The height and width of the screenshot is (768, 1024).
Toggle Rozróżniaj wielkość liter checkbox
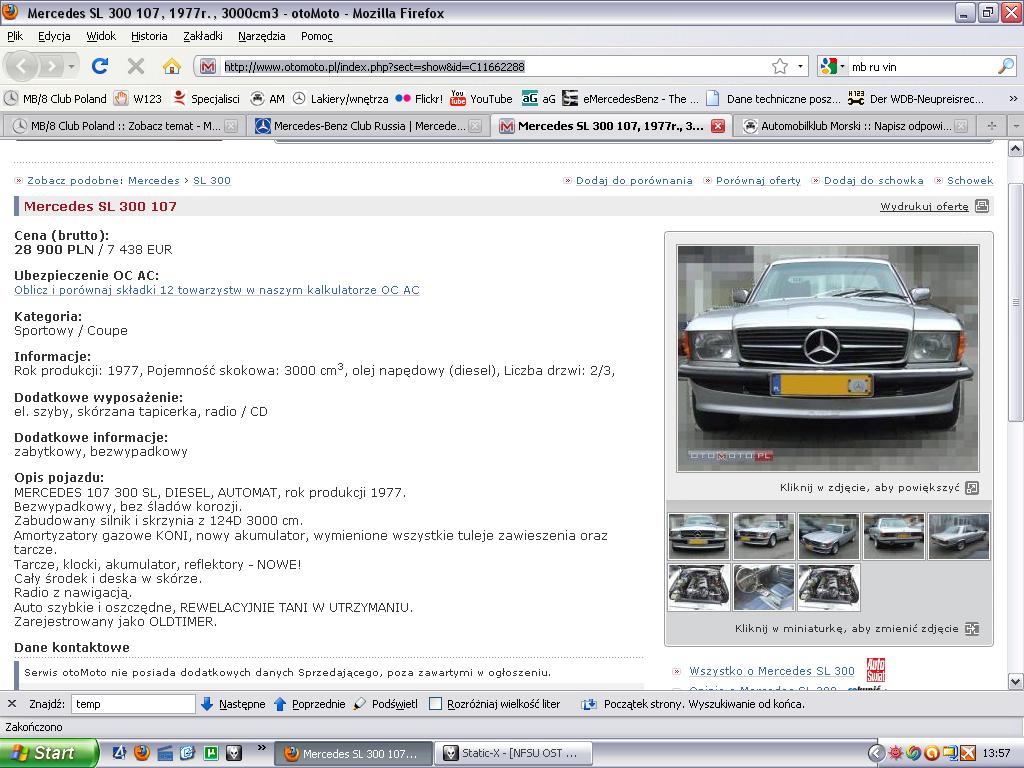435,704
